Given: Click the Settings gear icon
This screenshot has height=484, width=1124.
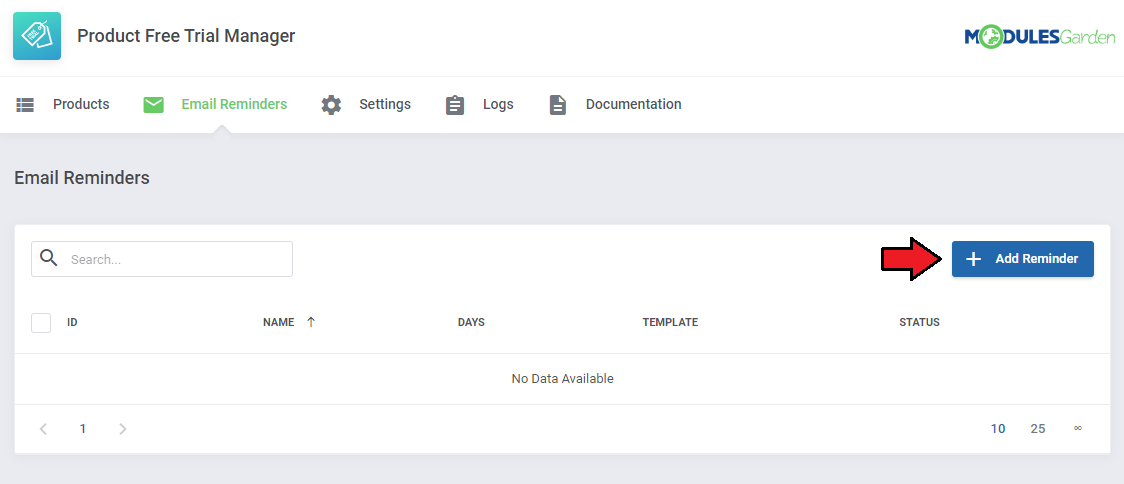Looking at the screenshot, I should click(331, 105).
